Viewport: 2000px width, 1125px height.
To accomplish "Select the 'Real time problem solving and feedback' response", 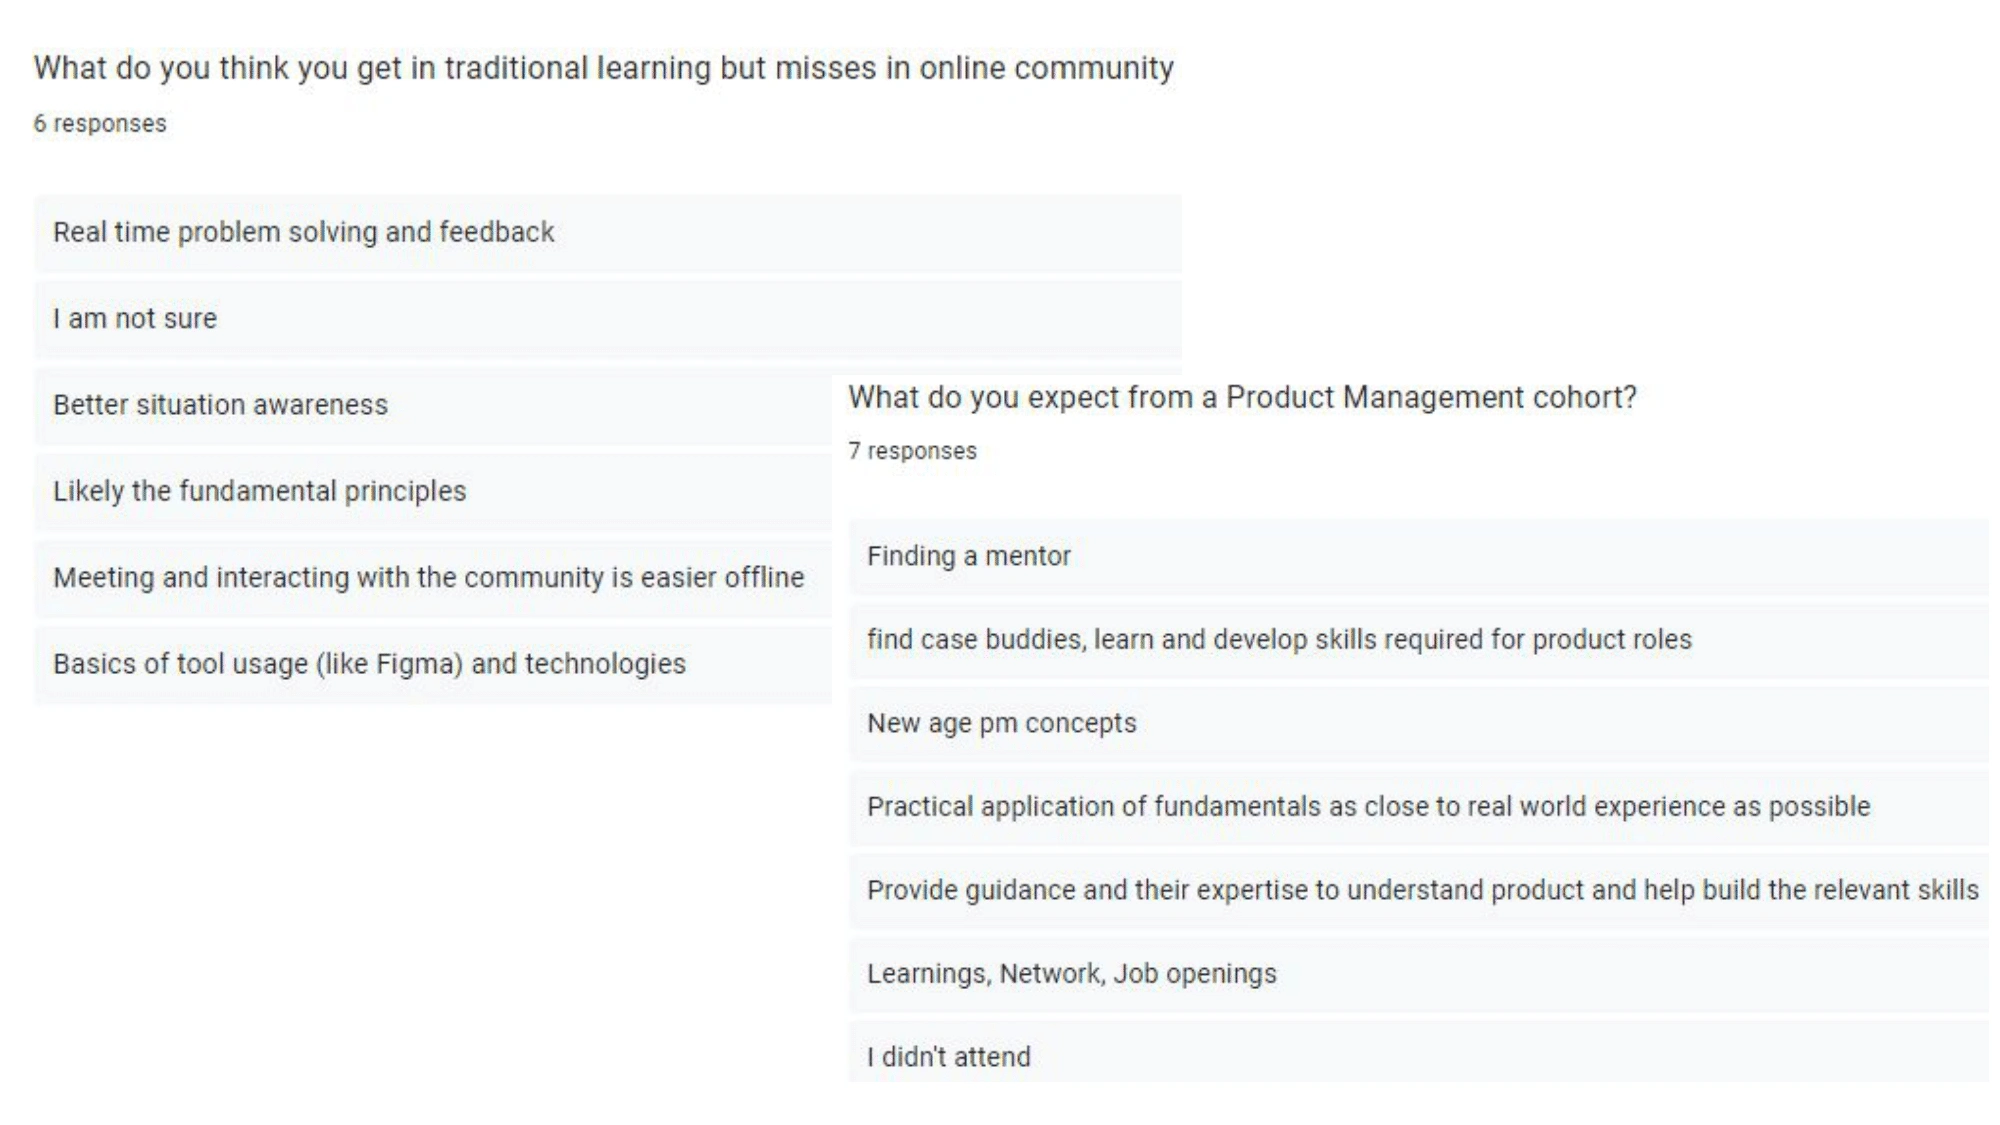I will pyautogui.click(x=608, y=232).
